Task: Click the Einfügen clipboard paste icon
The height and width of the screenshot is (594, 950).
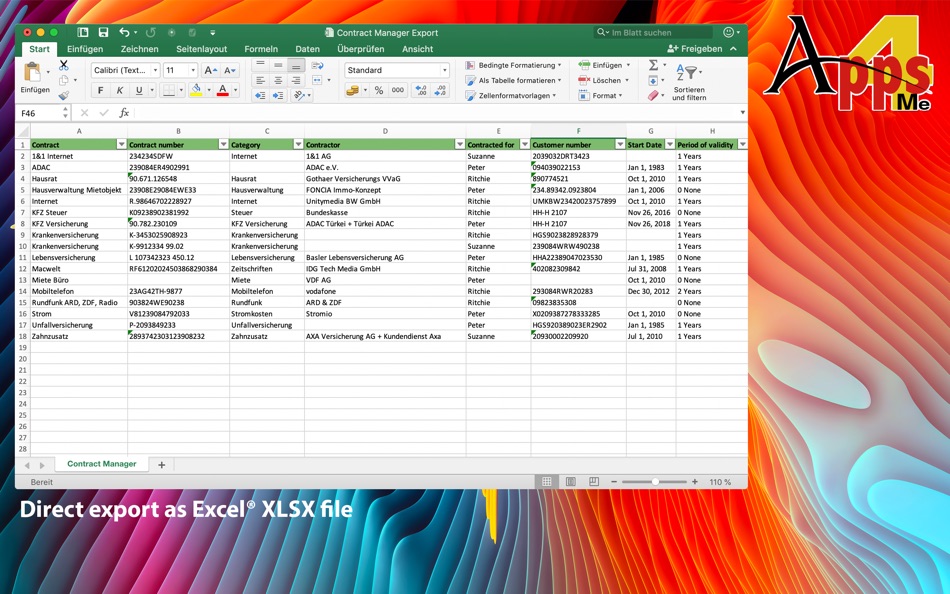Action: click(x=32, y=72)
